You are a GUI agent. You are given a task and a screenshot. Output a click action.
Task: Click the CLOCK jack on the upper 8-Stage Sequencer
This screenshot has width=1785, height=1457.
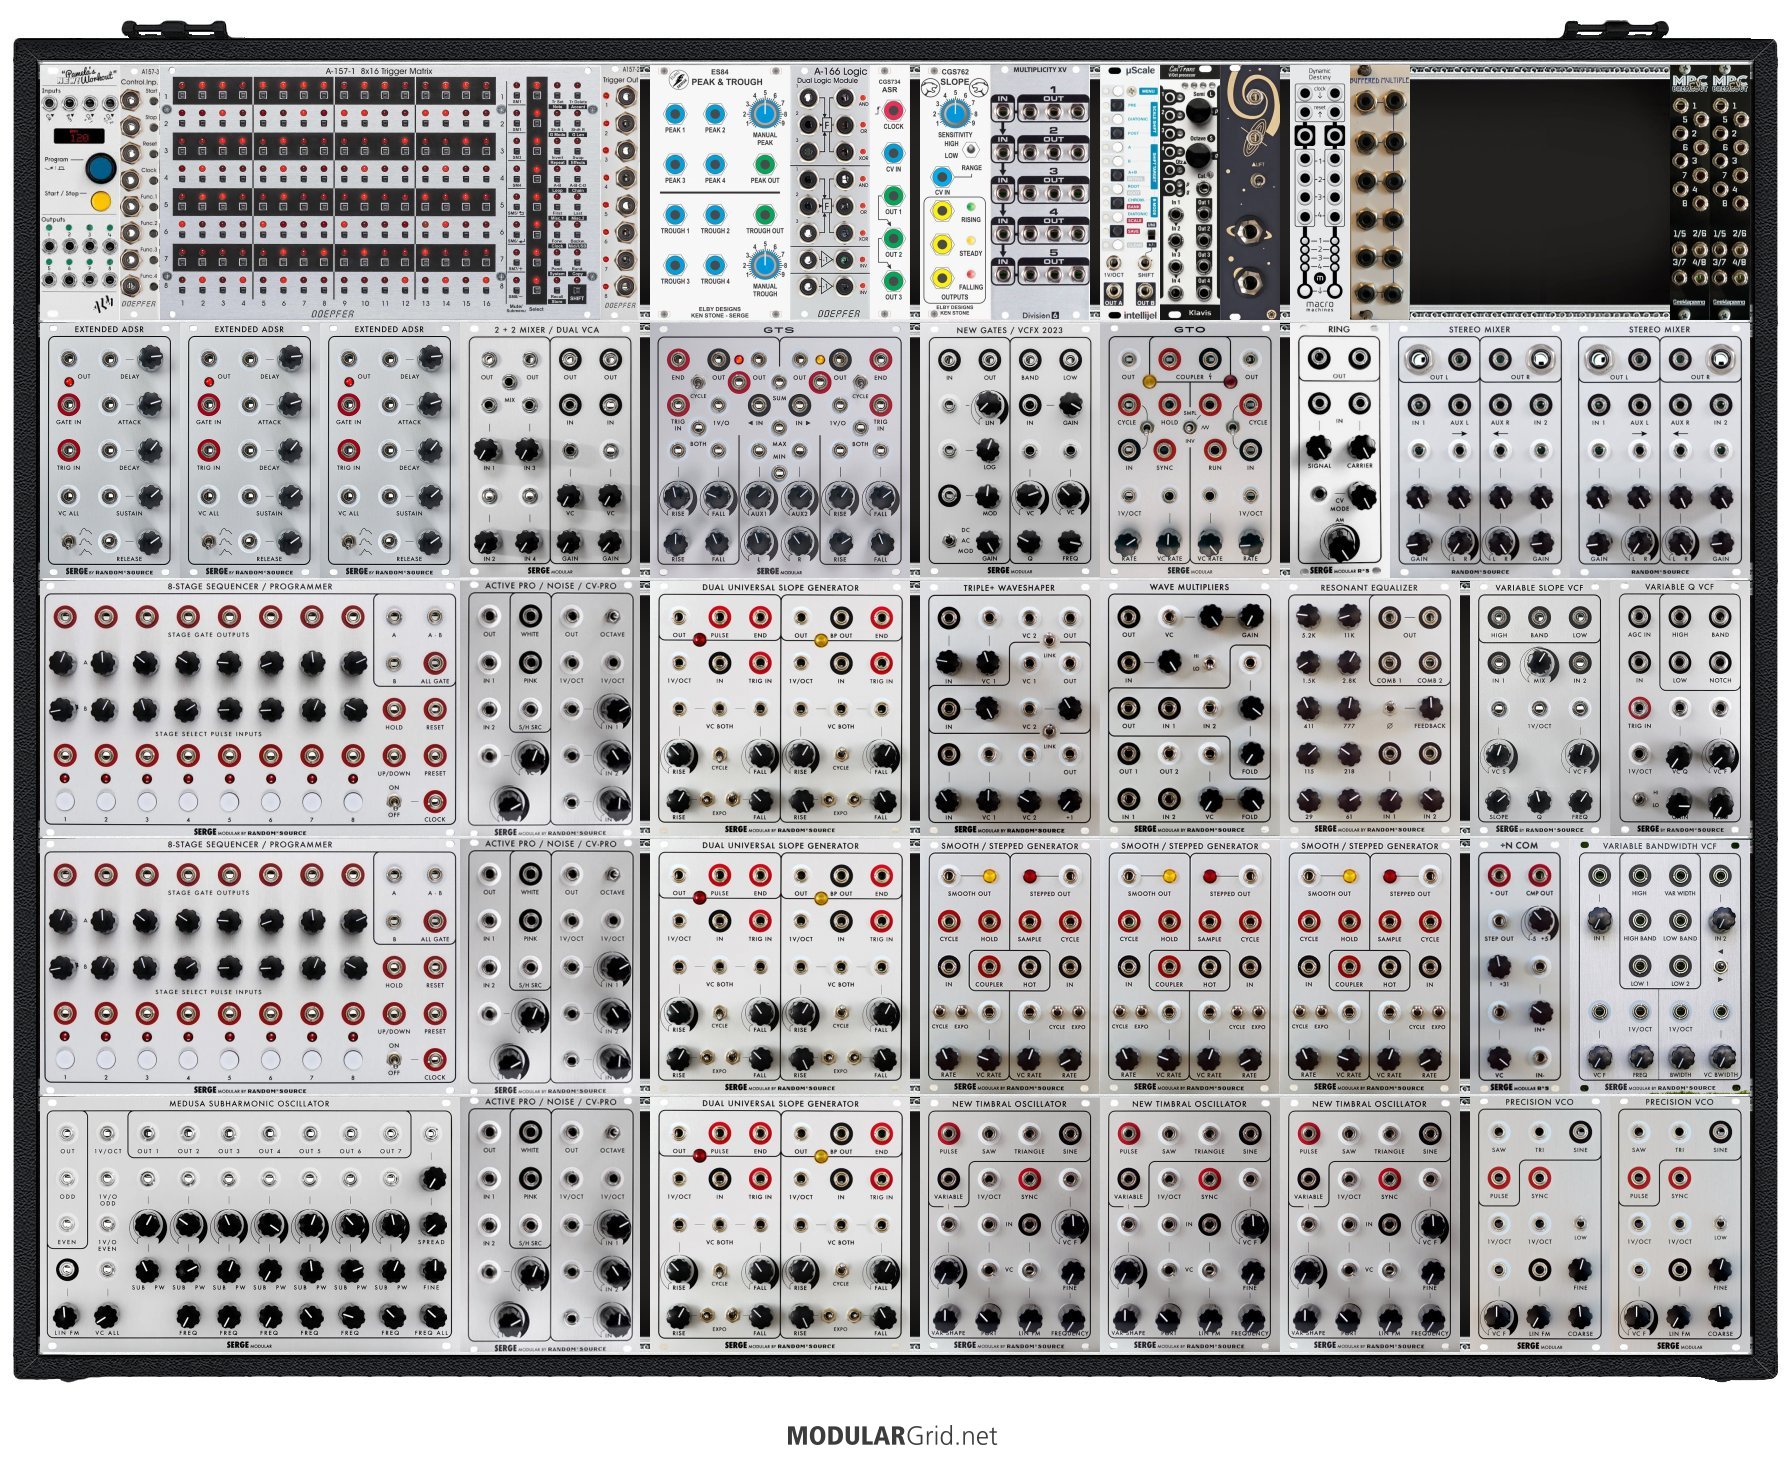(435, 801)
